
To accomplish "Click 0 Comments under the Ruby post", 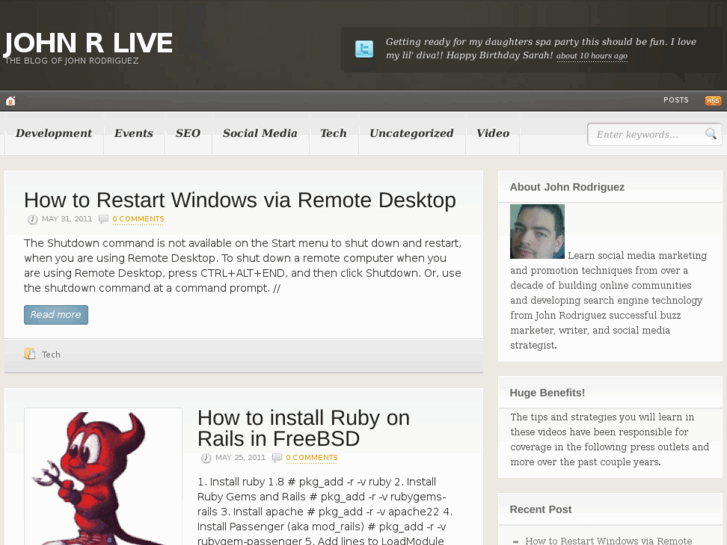I will click(312, 458).
